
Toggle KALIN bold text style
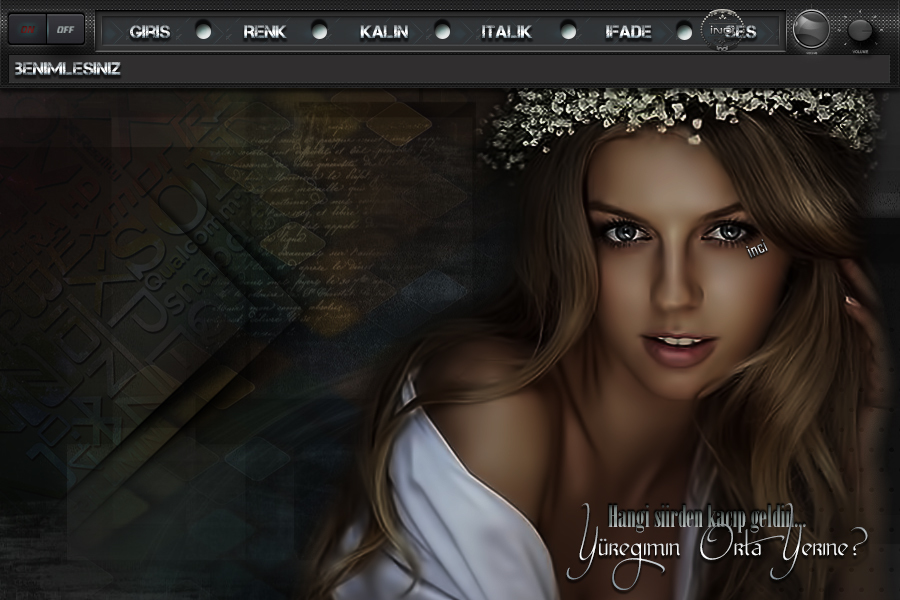tap(384, 32)
